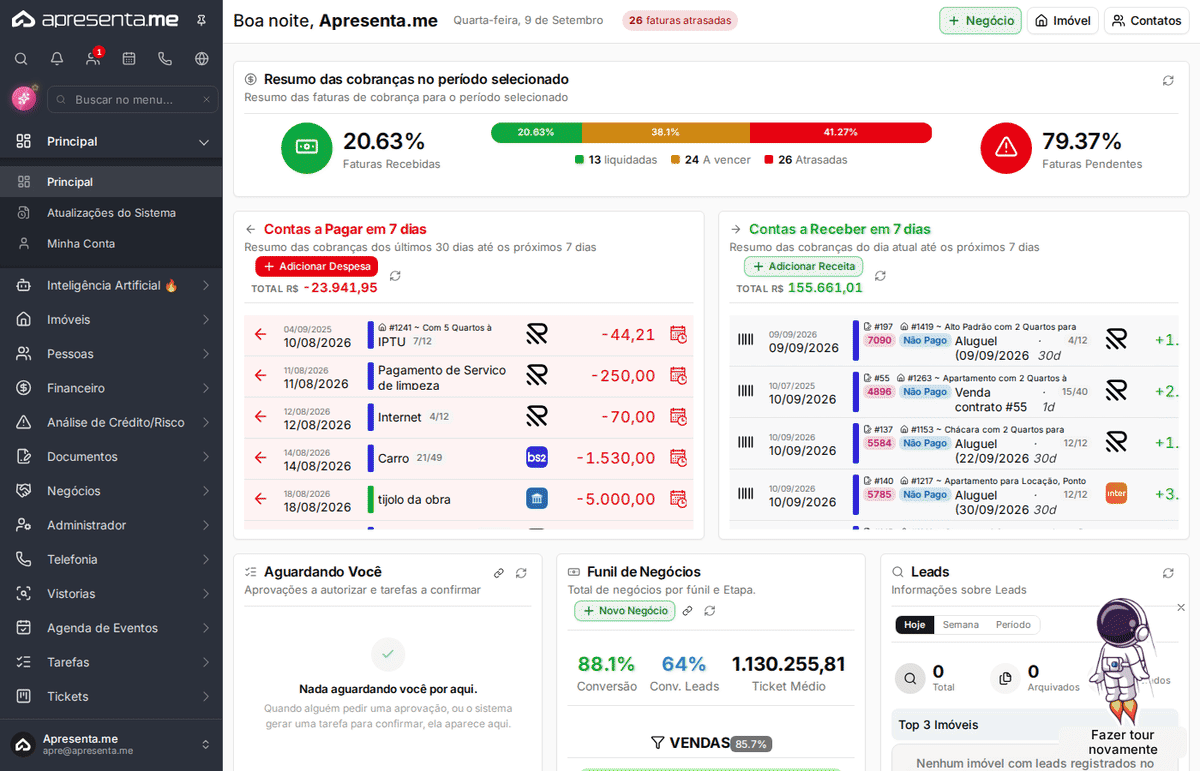Image resolution: width=1200 pixels, height=771 pixels.
Task: Click the people icon with the red badge
Action: [93, 59]
